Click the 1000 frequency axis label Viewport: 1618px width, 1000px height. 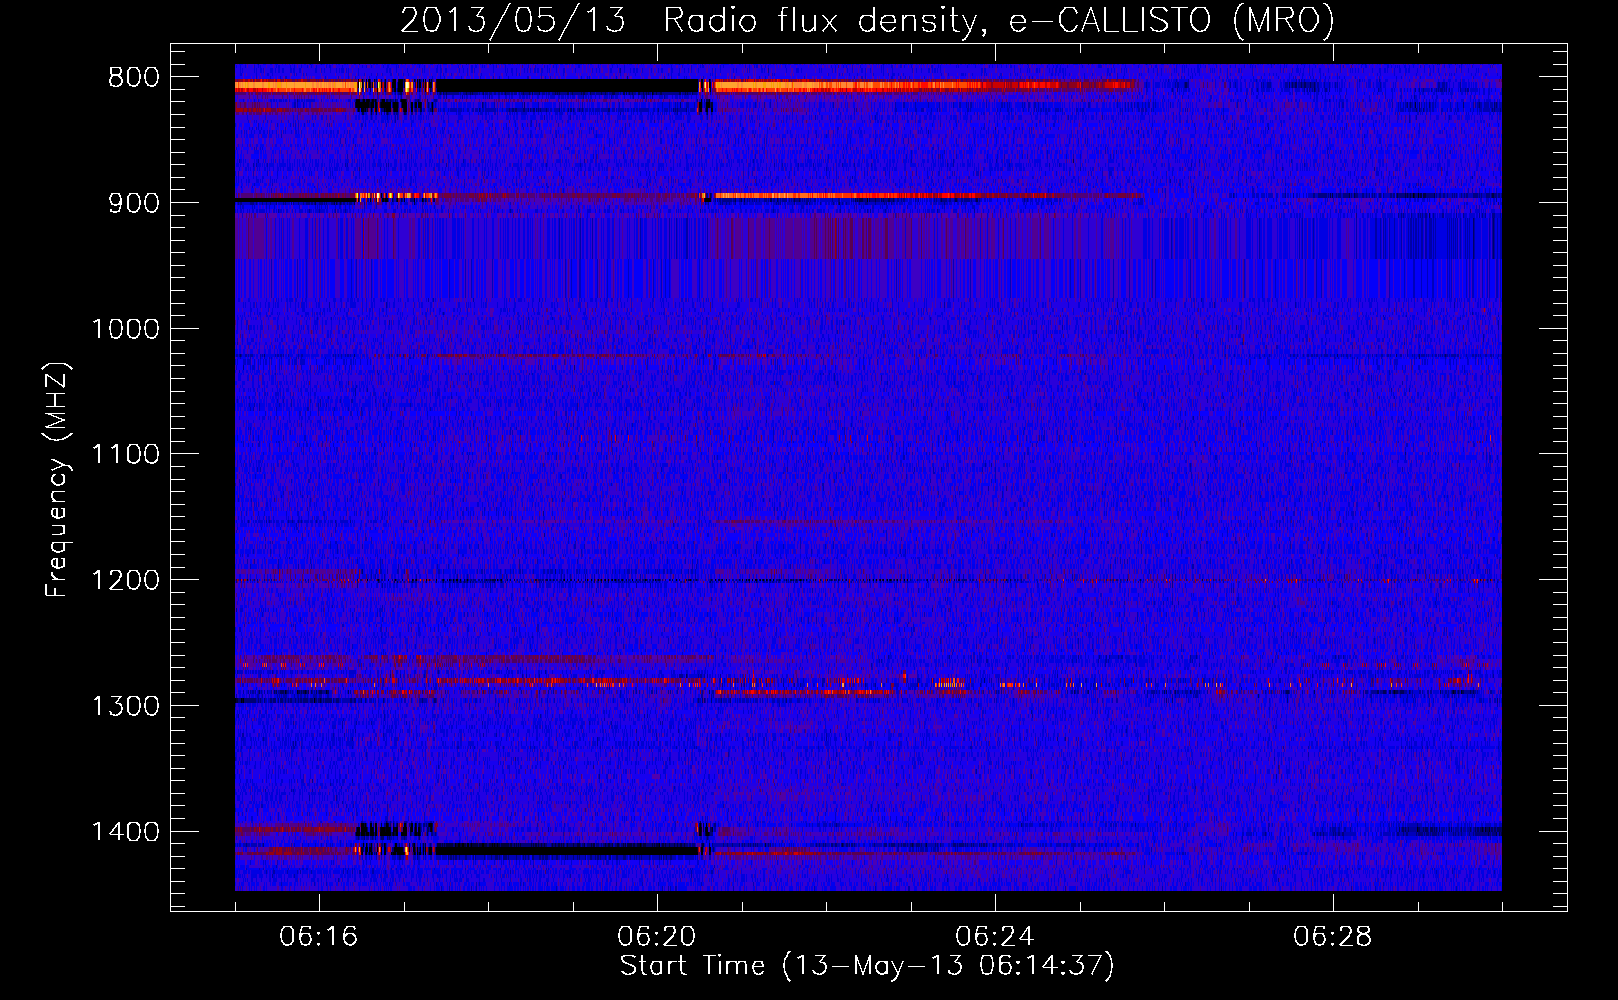click(125, 329)
